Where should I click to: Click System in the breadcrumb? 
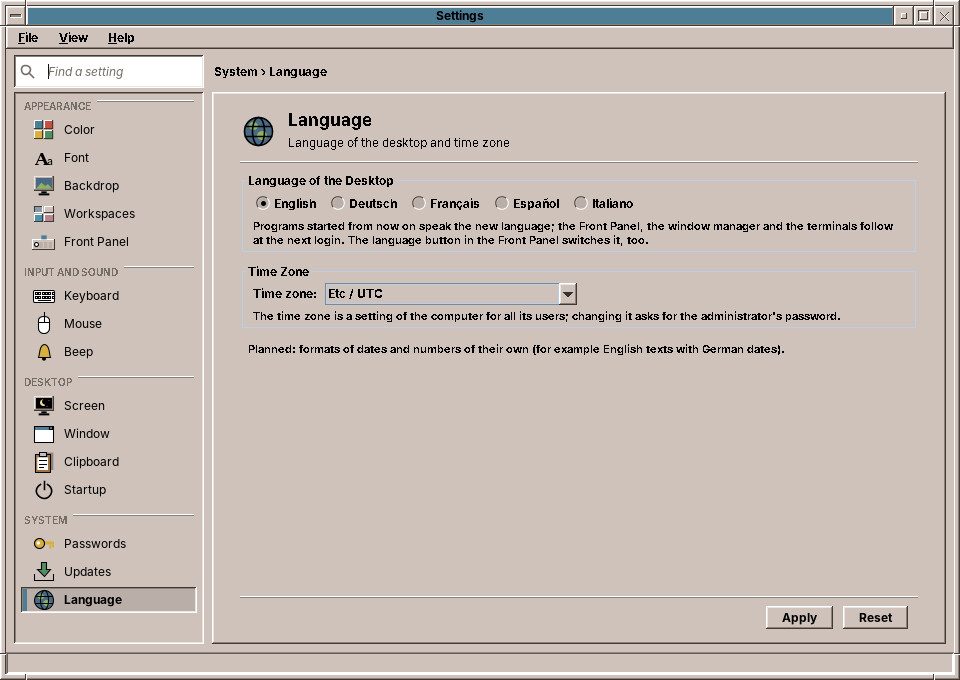coord(236,72)
